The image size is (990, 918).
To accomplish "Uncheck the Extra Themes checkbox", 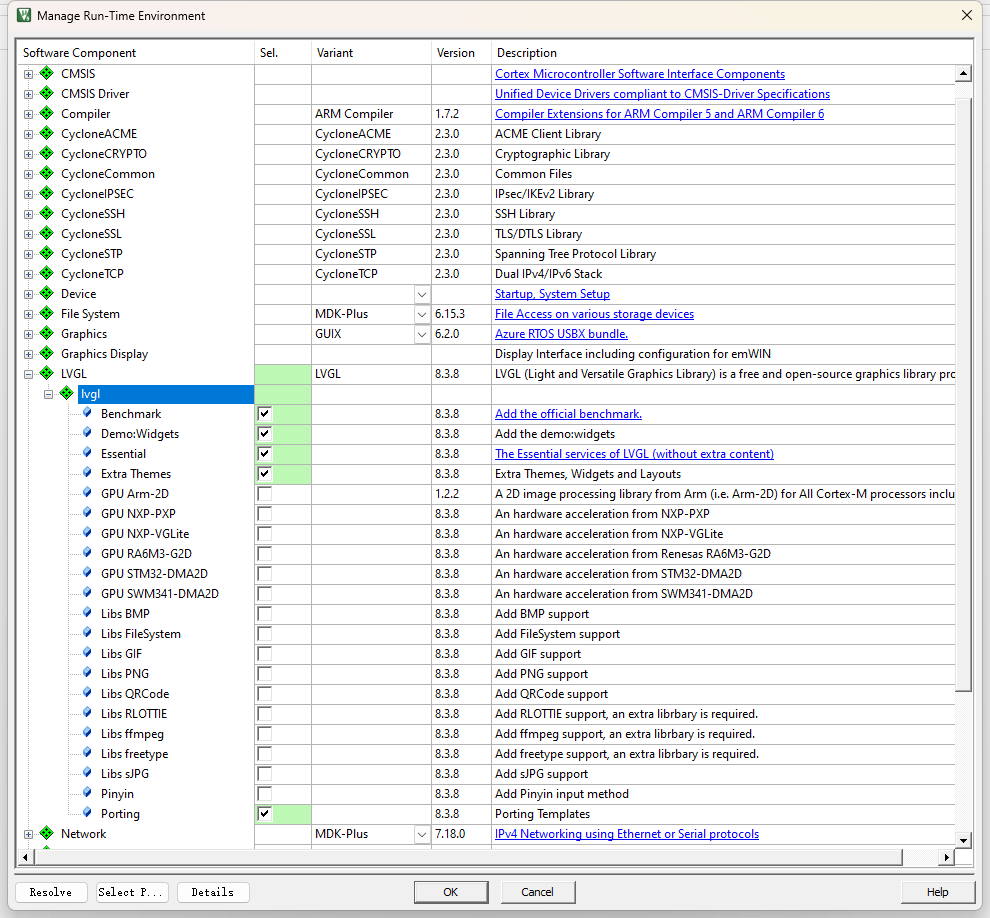I will pyautogui.click(x=265, y=474).
